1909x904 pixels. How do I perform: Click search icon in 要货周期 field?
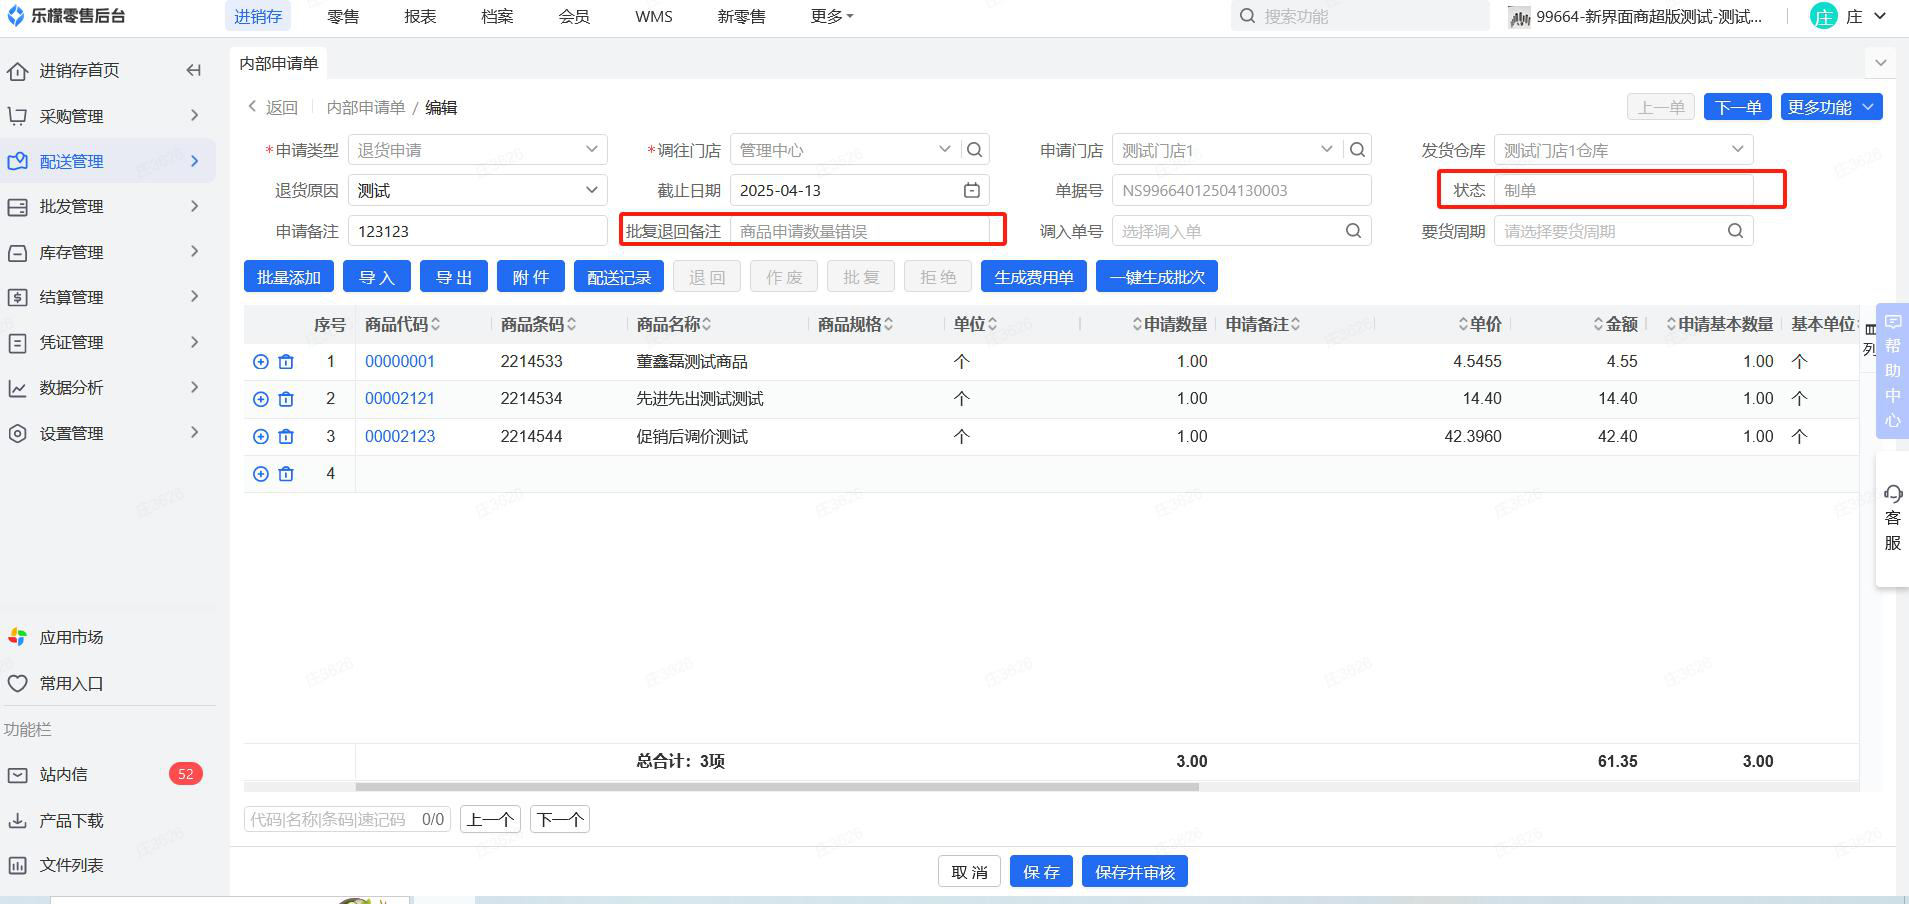click(x=1735, y=231)
